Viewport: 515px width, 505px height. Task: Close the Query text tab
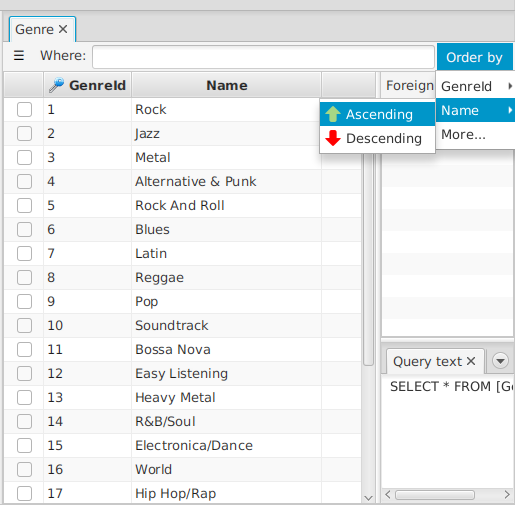471,361
